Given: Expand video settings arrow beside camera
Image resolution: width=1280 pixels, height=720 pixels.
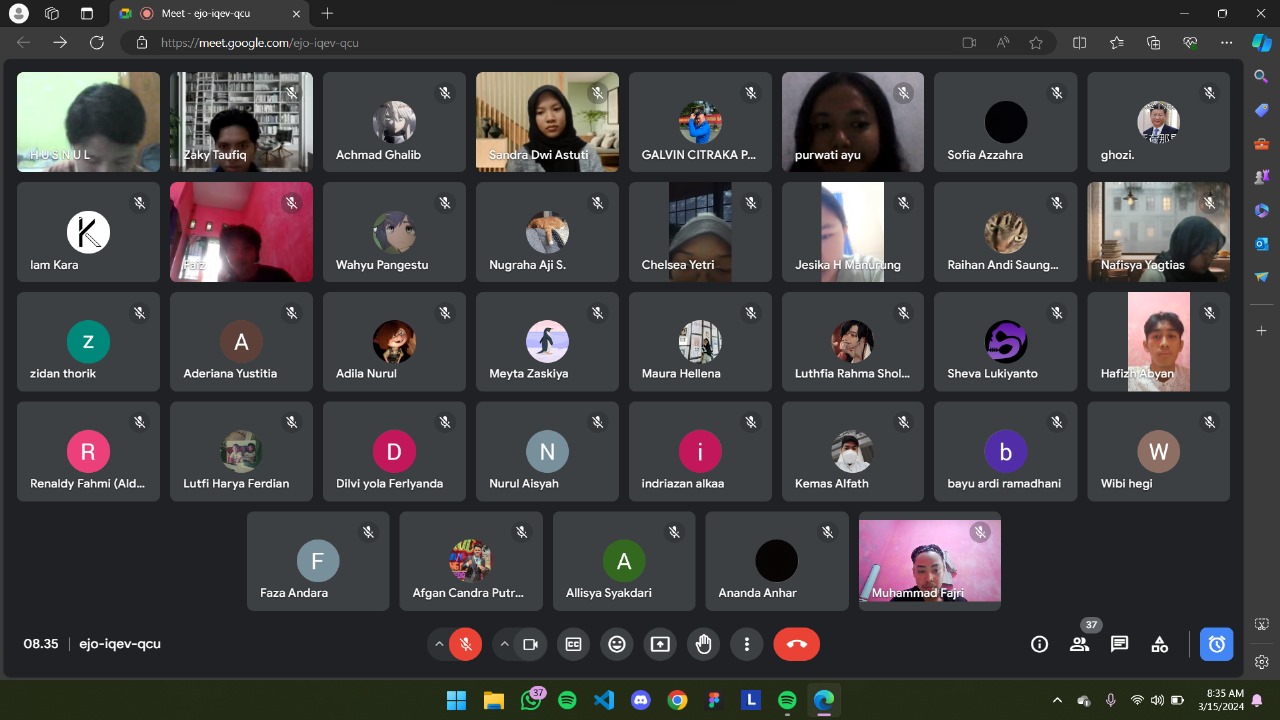Looking at the screenshot, I should (x=504, y=645).
